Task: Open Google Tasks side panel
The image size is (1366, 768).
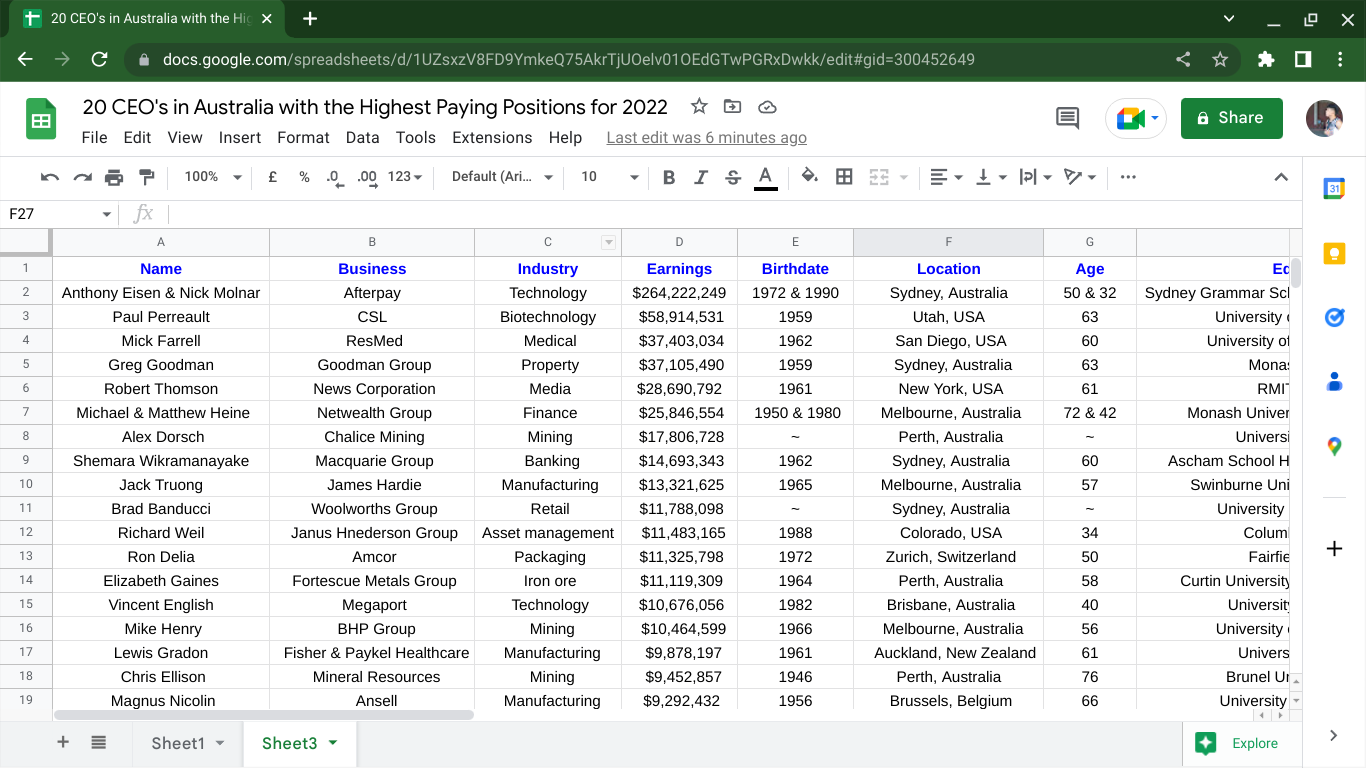Action: (1334, 317)
